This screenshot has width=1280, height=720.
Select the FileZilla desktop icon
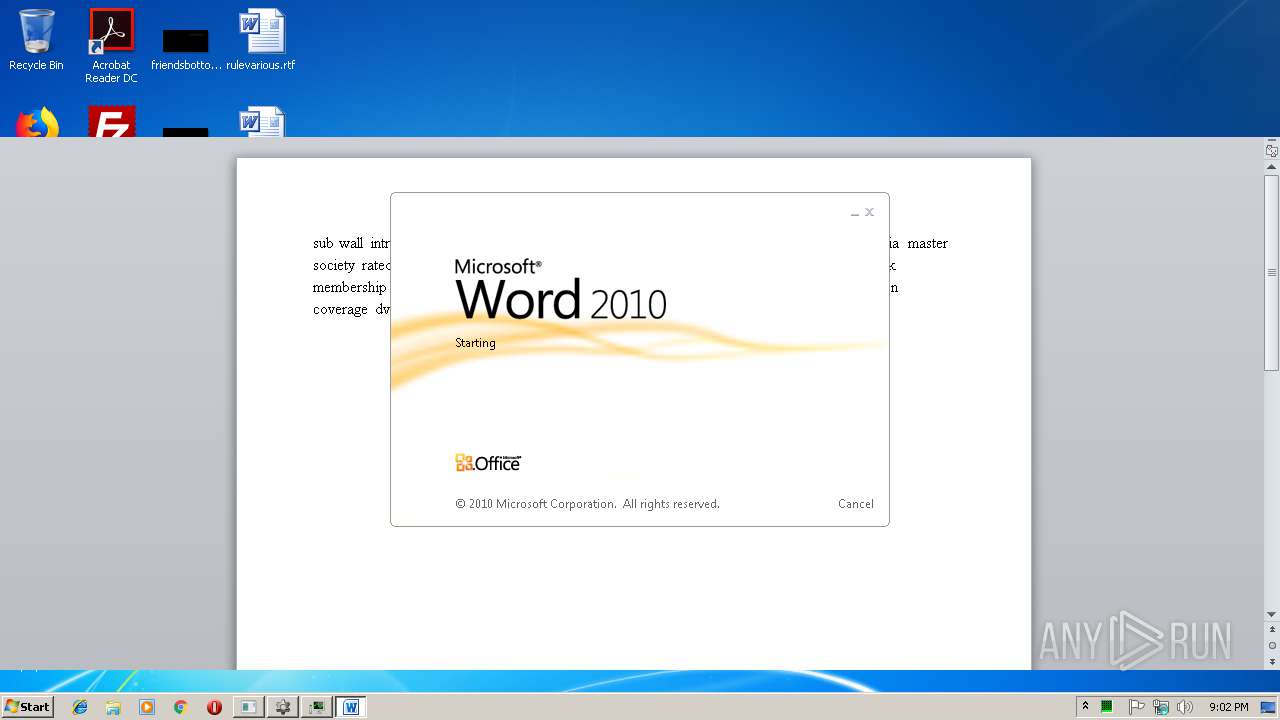click(111, 122)
